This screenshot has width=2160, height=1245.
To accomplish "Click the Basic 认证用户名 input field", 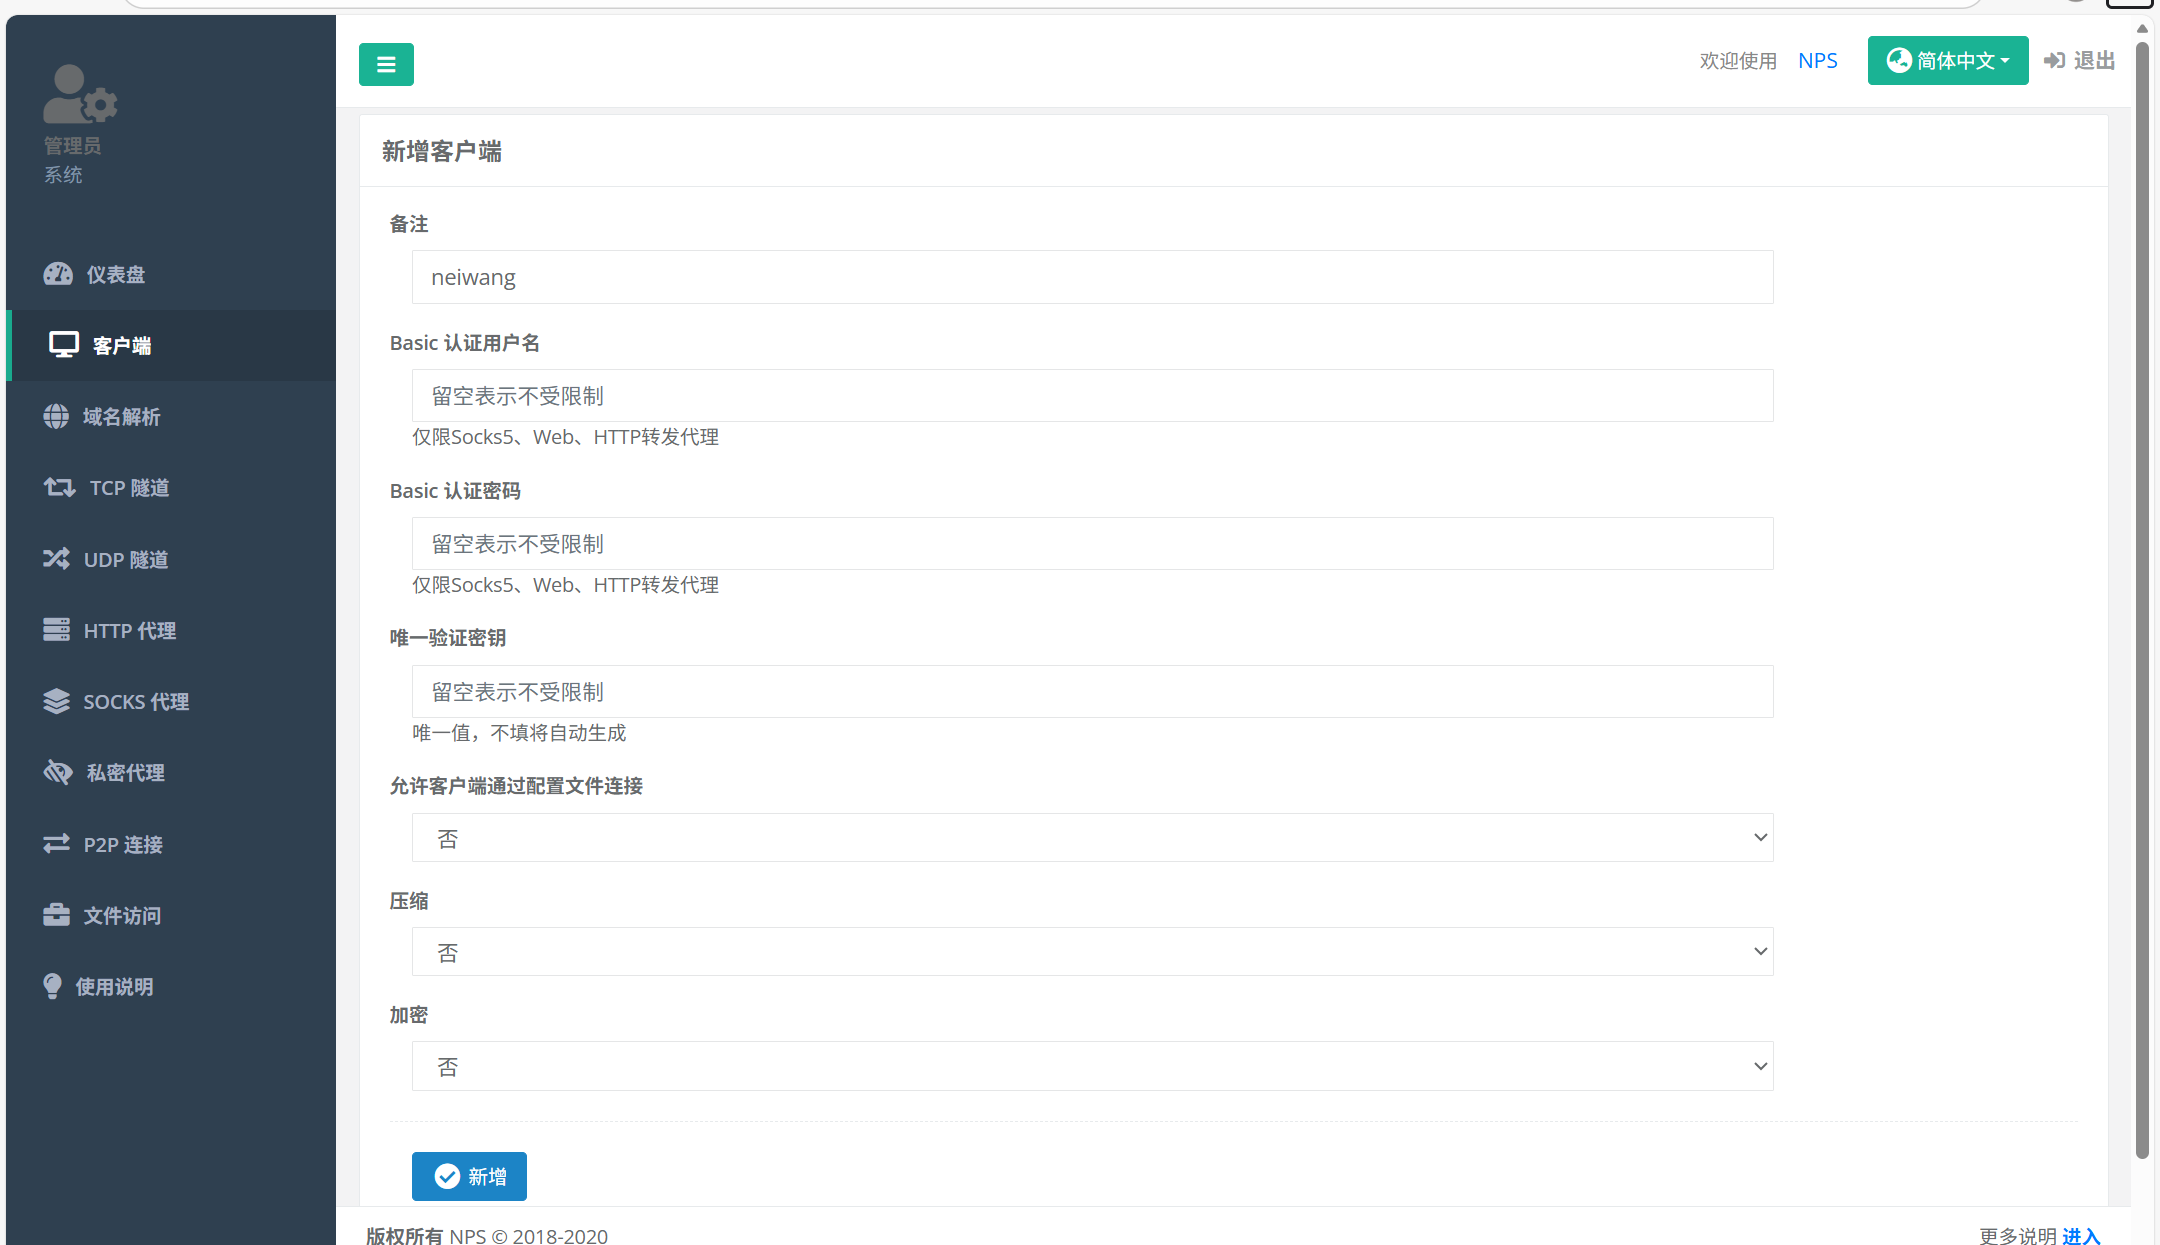I will (x=1092, y=396).
